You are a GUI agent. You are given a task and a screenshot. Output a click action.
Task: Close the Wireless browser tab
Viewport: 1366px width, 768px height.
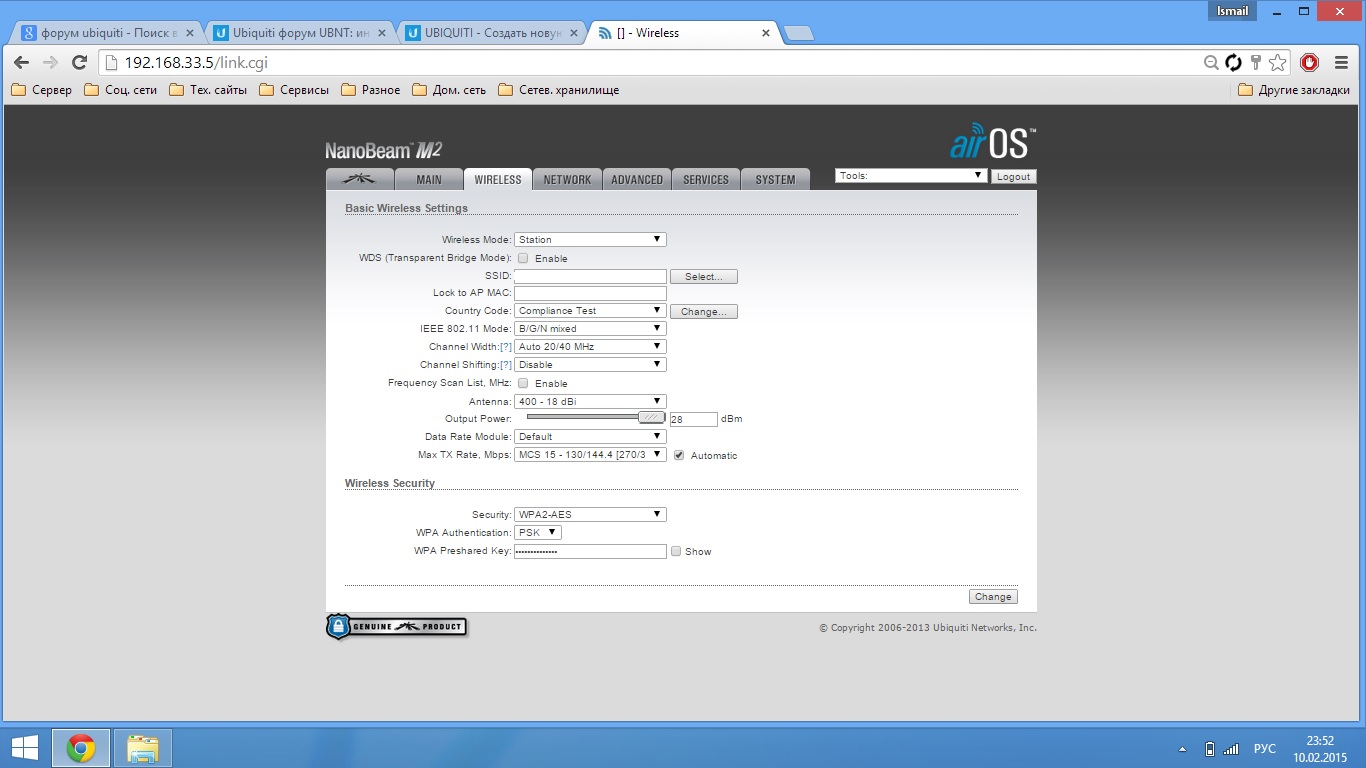click(x=766, y=33)
